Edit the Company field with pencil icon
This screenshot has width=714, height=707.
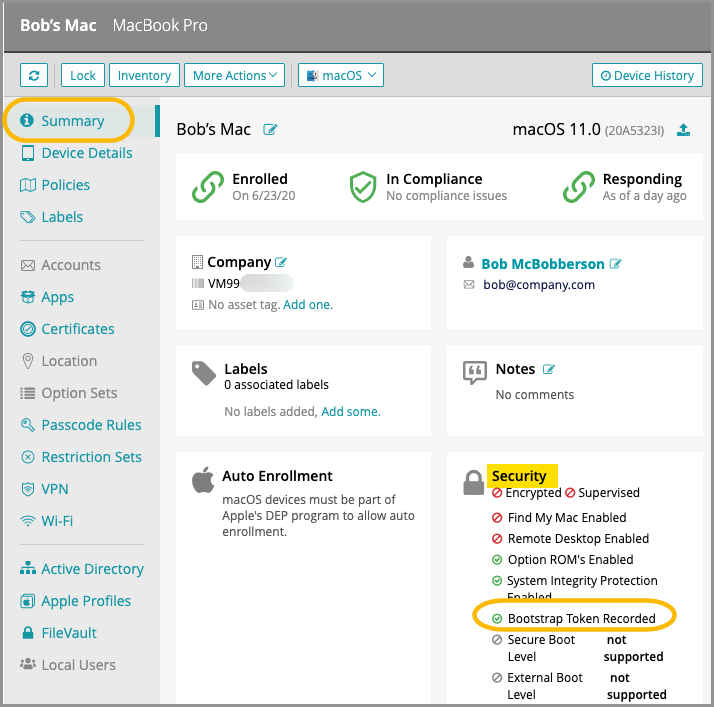coord(281,263)
